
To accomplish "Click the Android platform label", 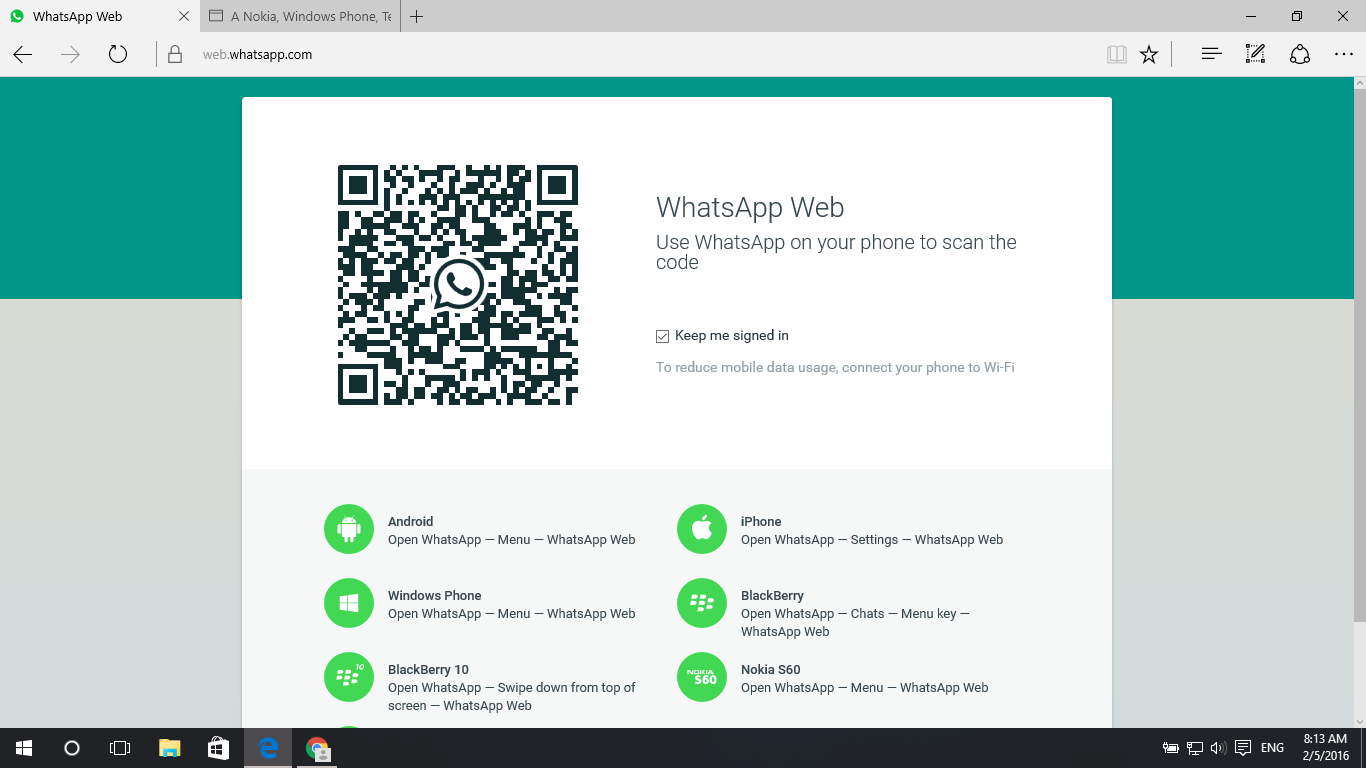I will click(411, 522).
